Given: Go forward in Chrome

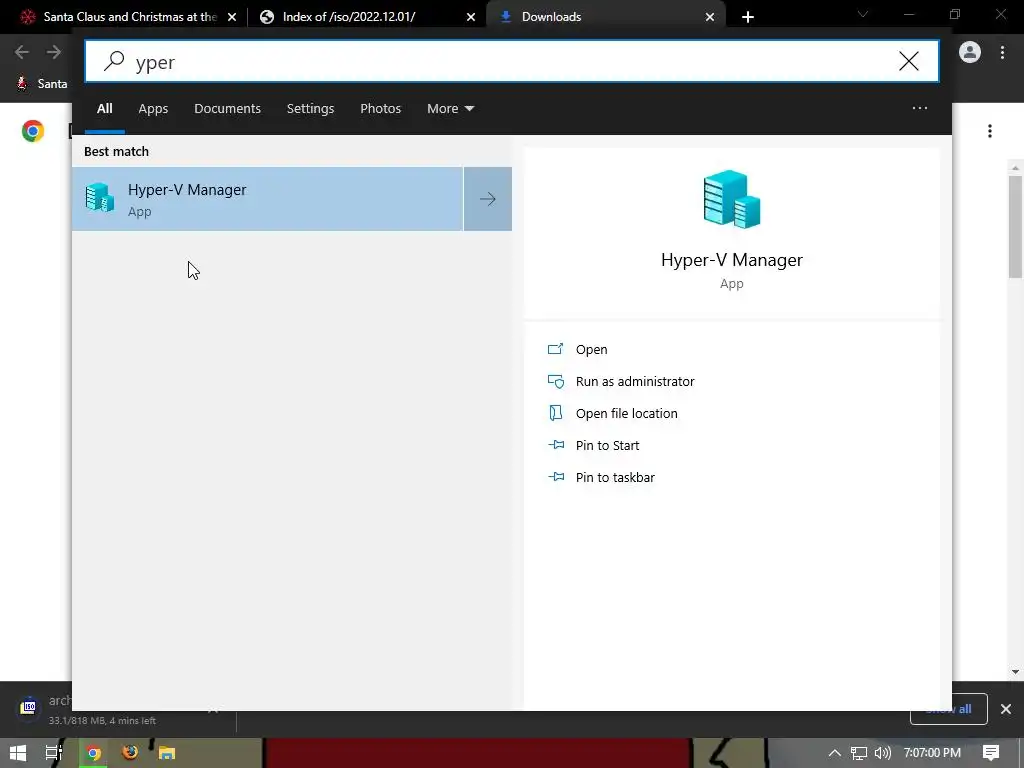Looking at the screenshot, I should click(x=54, y=52).
